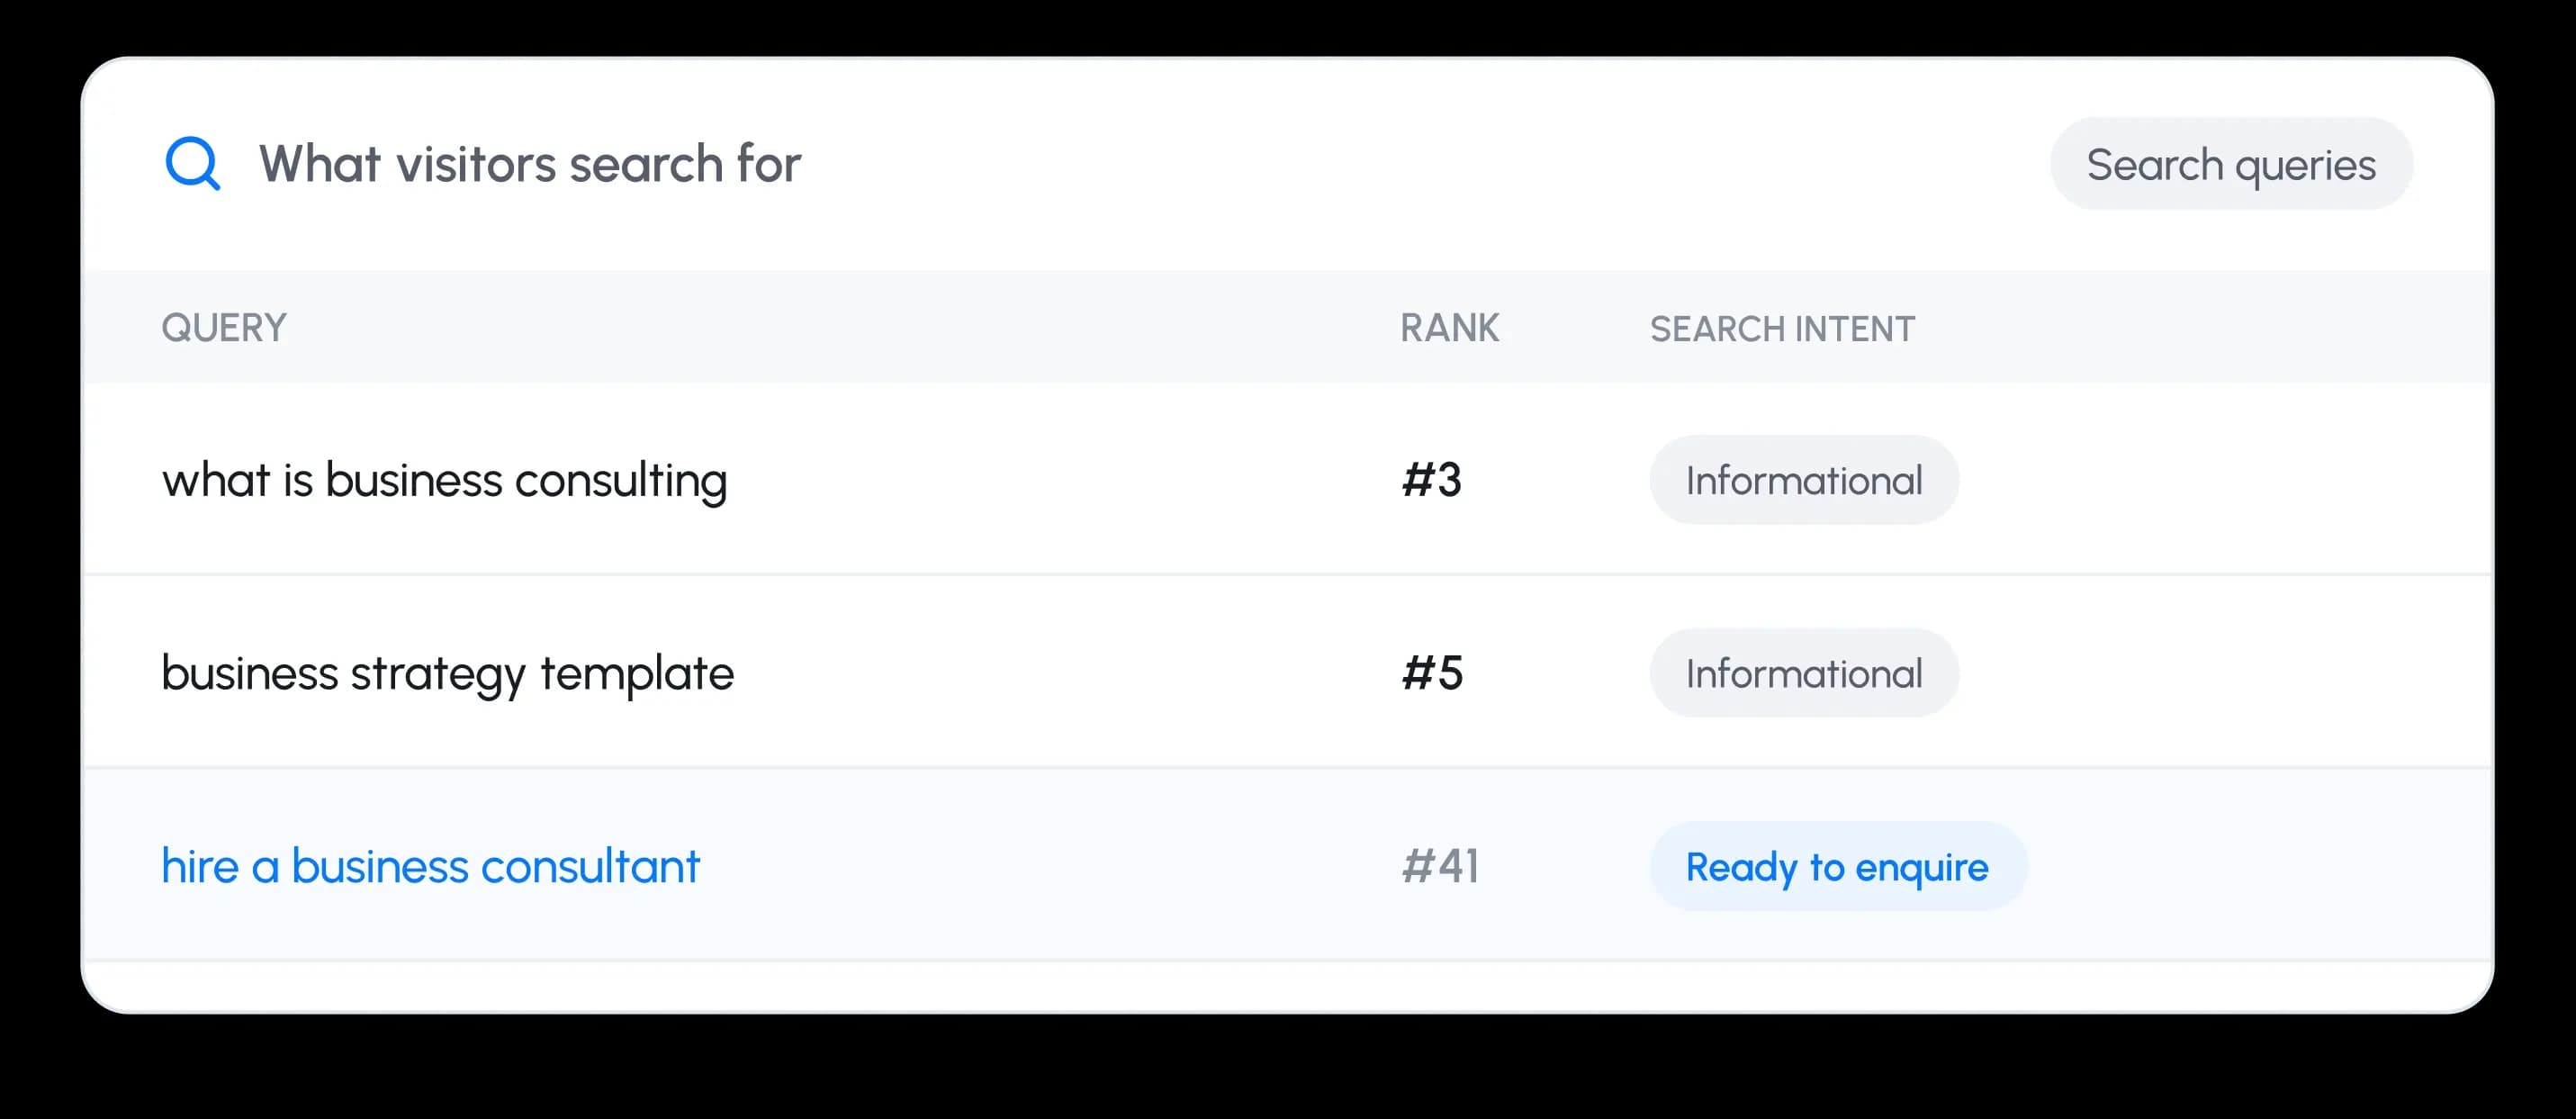The image size is (2576, 1119).
Task: Click the Ready to enquire badge
Action: click(x=1838, y=866)
